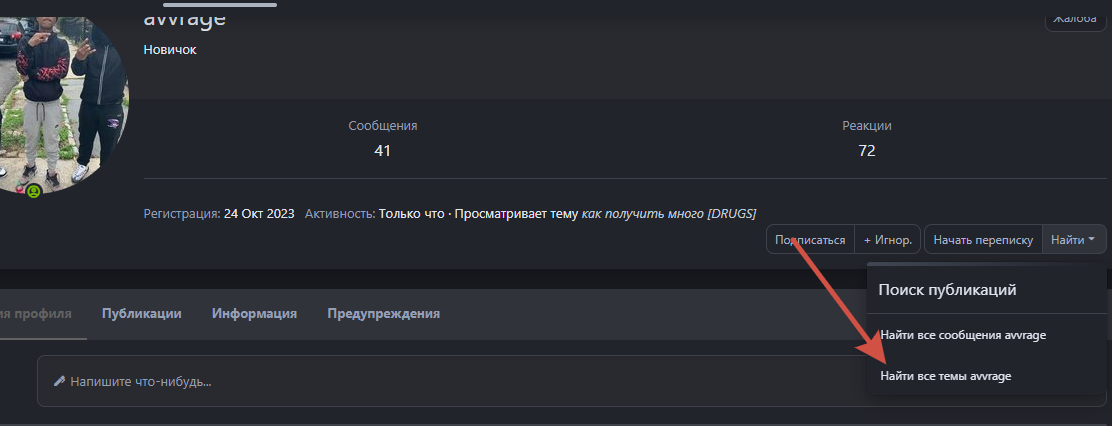Click the Сообщения count 41

382,150
